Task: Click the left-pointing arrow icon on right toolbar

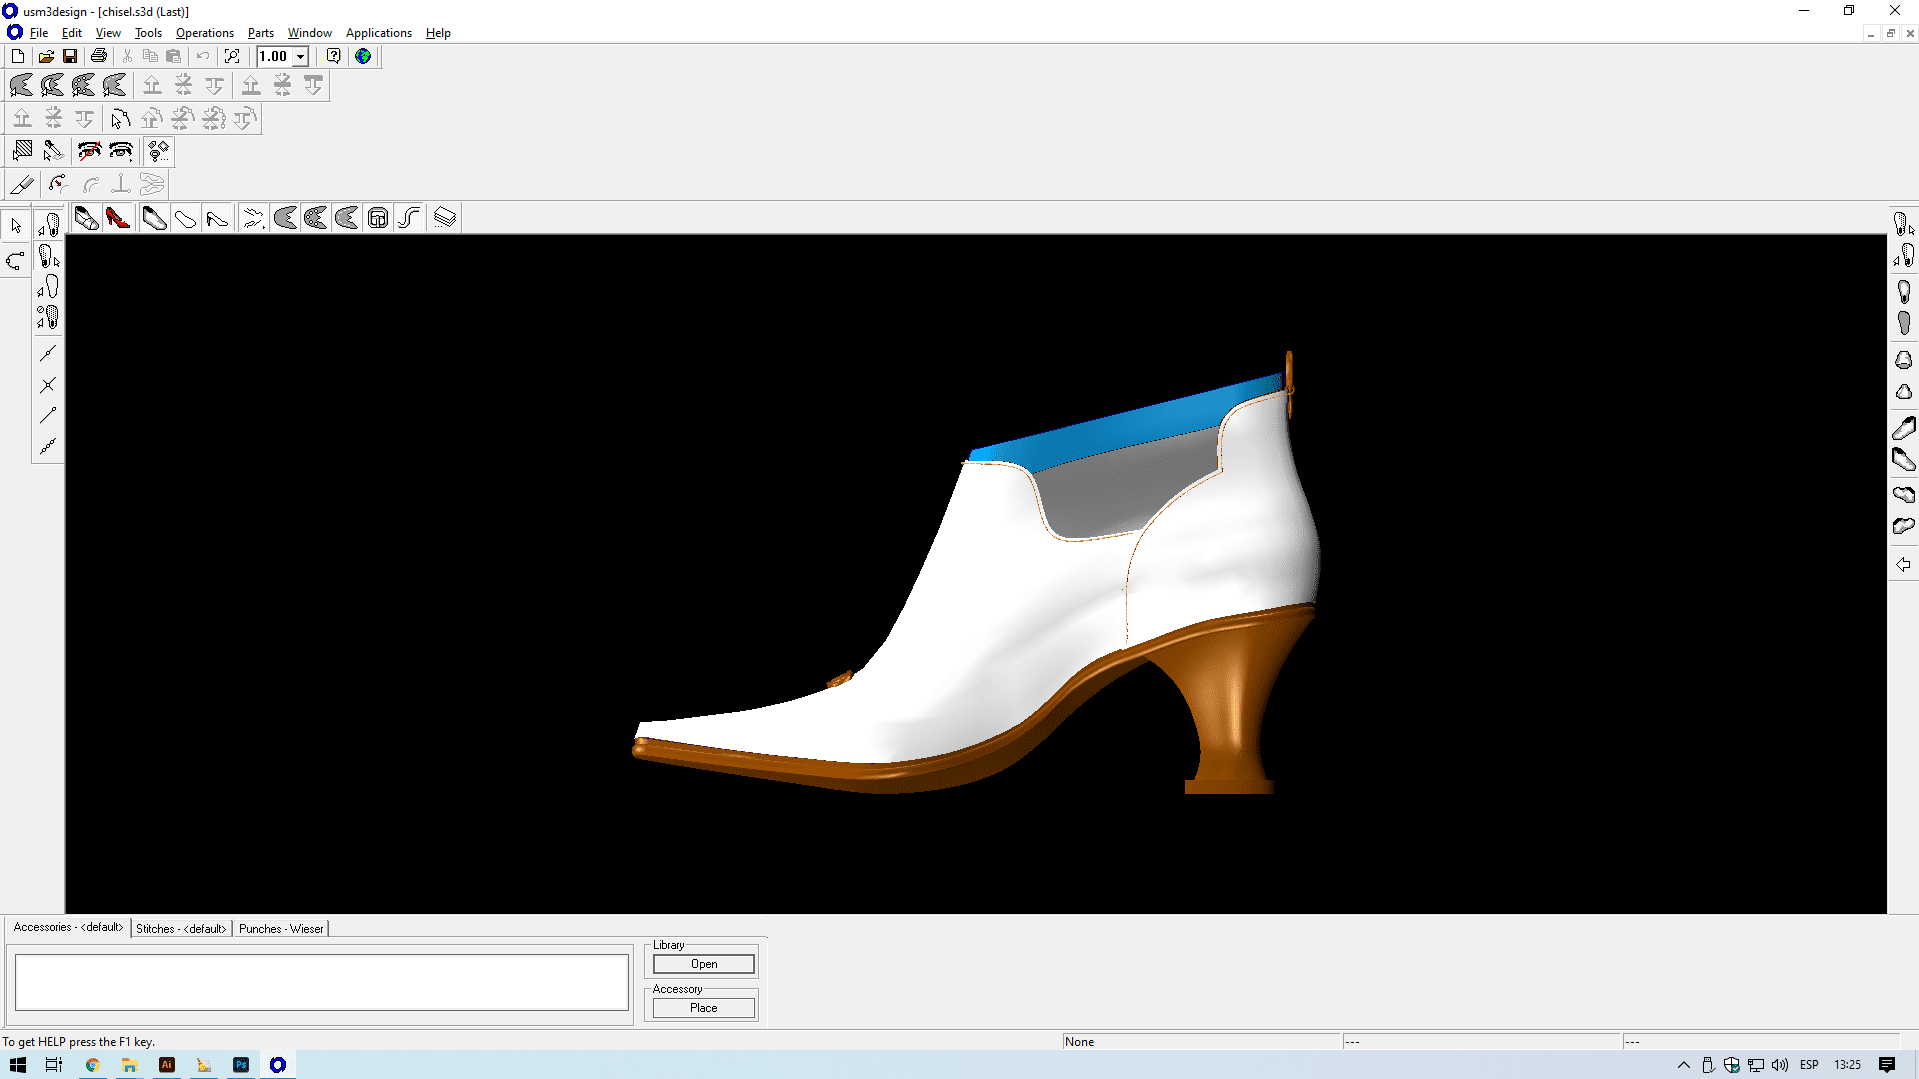Action: [1903, 565]
